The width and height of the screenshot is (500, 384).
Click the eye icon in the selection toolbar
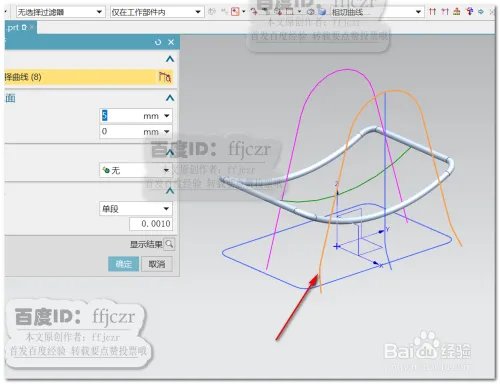point(311,12)
